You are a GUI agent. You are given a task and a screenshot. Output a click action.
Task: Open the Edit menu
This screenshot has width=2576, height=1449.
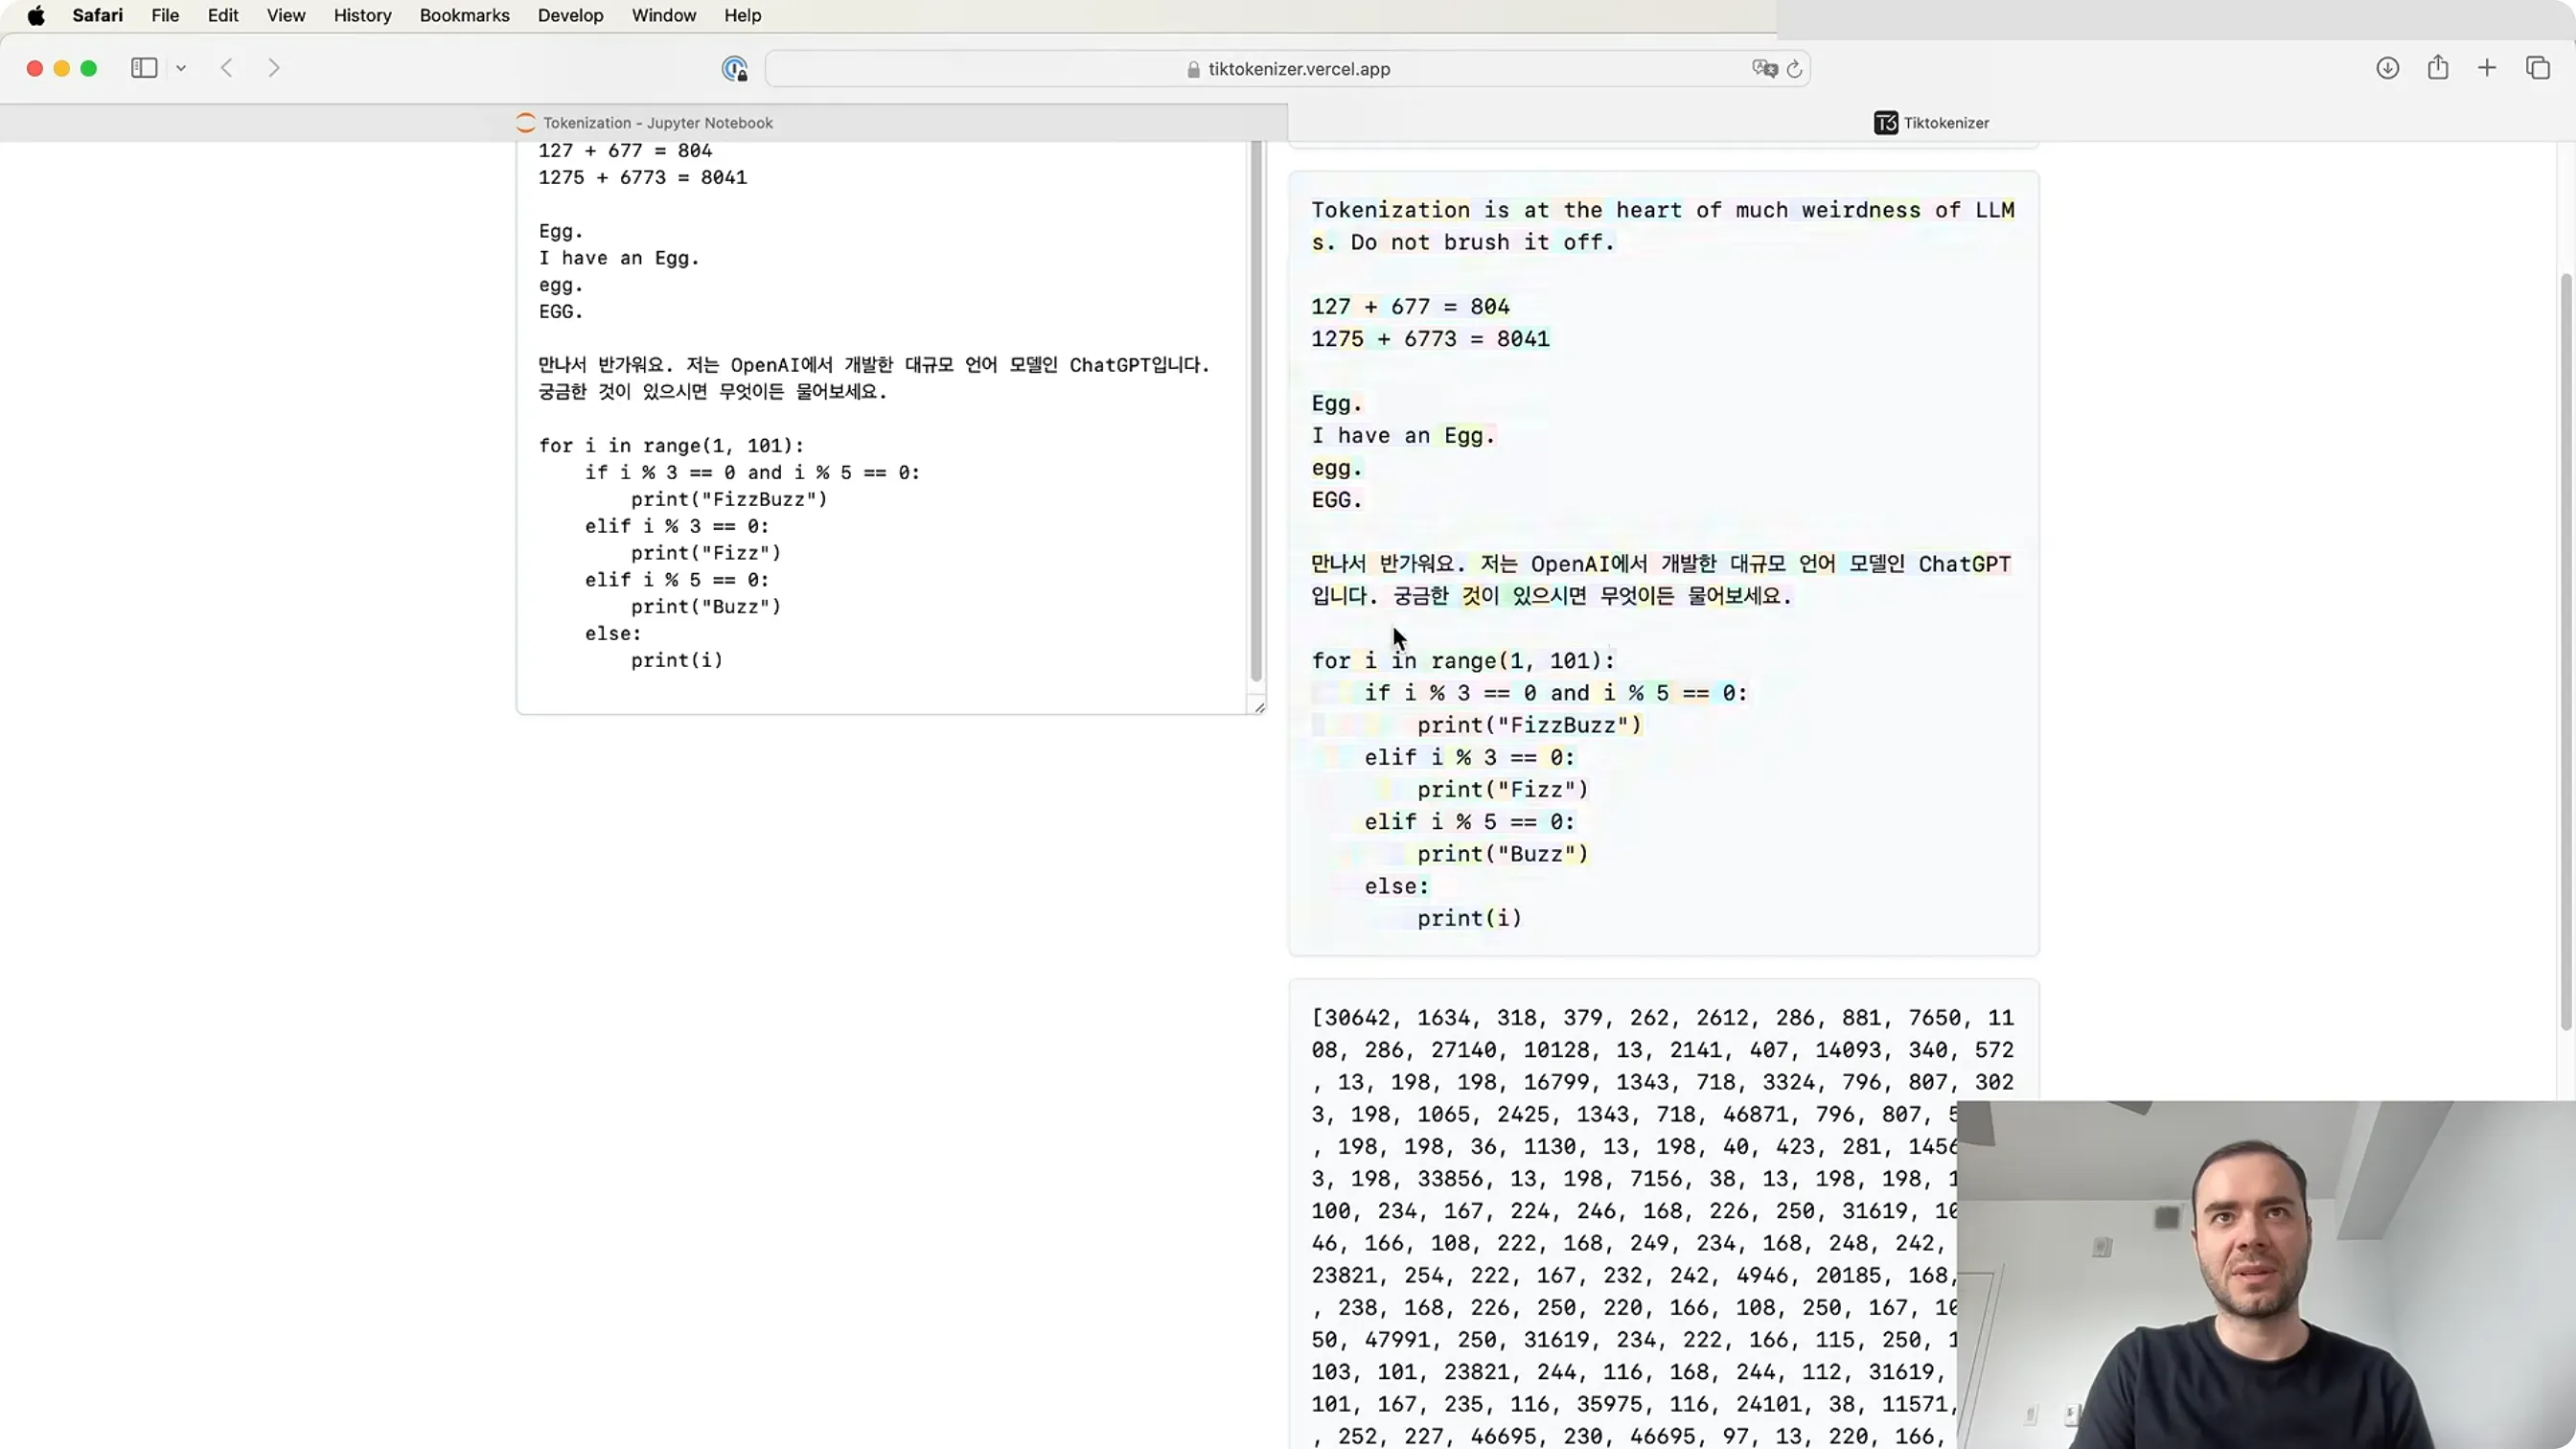(223, 15)
